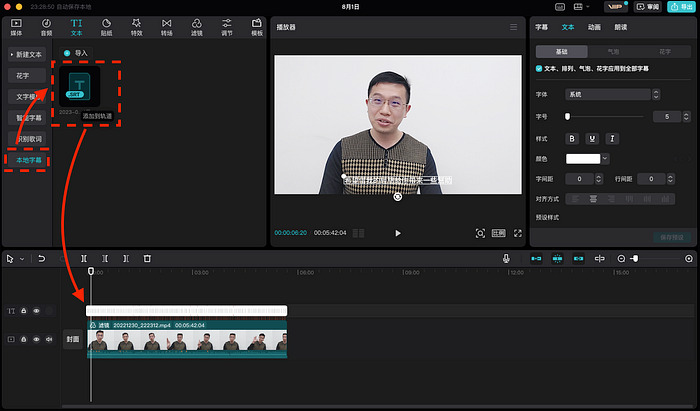700x411 pixels.
Task: Select the SRT subtitle file thumbnail
Action: 79,86
